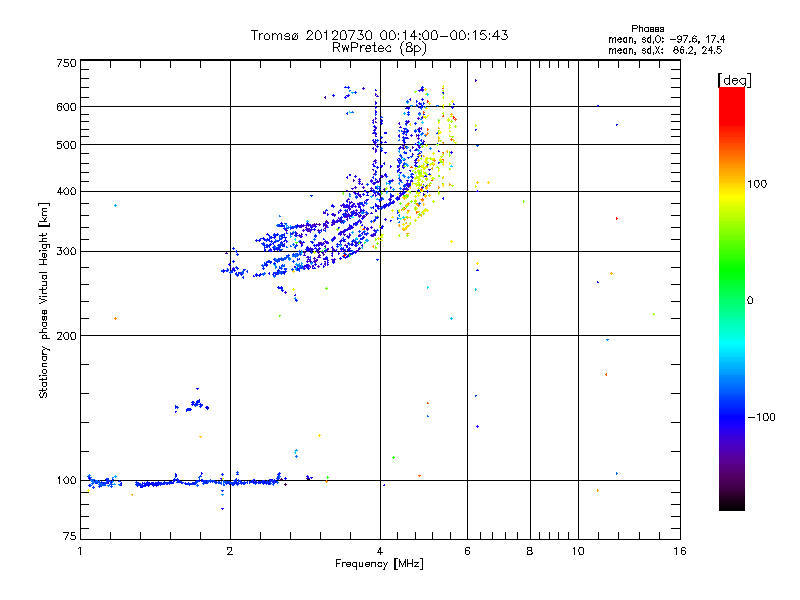800x600 pixels.
Task: Click the x-axis label '2'
Action: 230,551
